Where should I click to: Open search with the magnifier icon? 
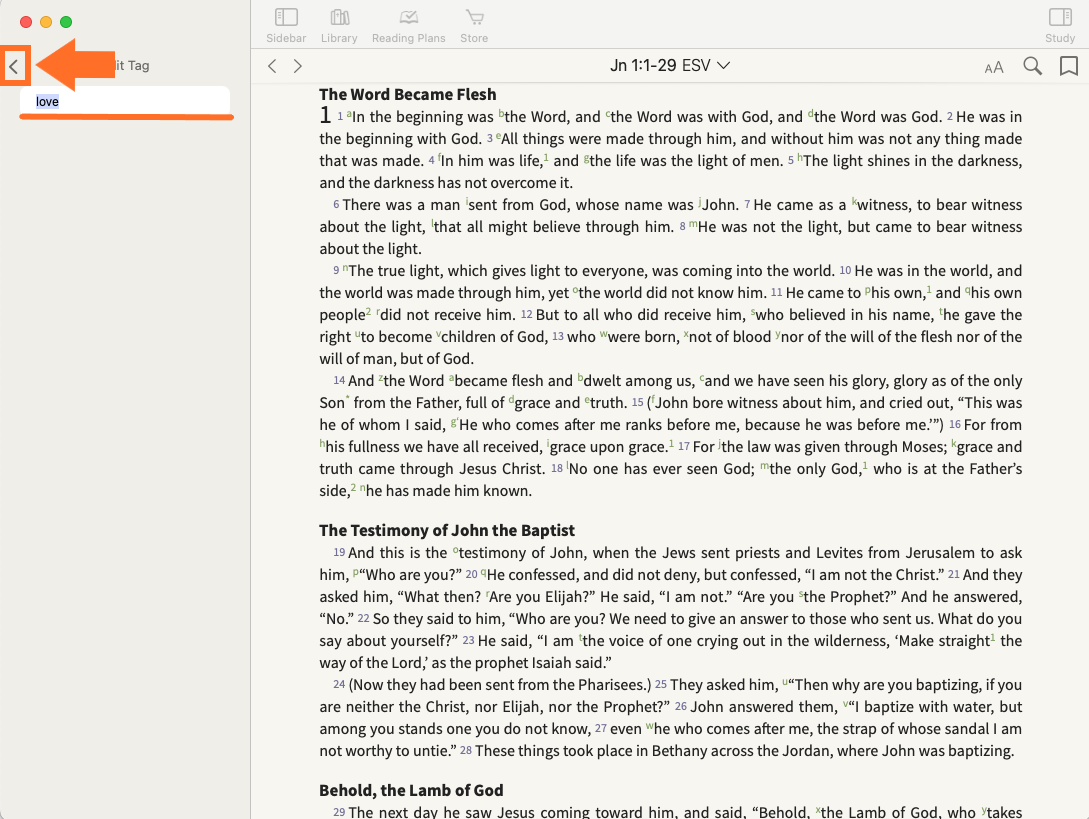click(1033, 66)
